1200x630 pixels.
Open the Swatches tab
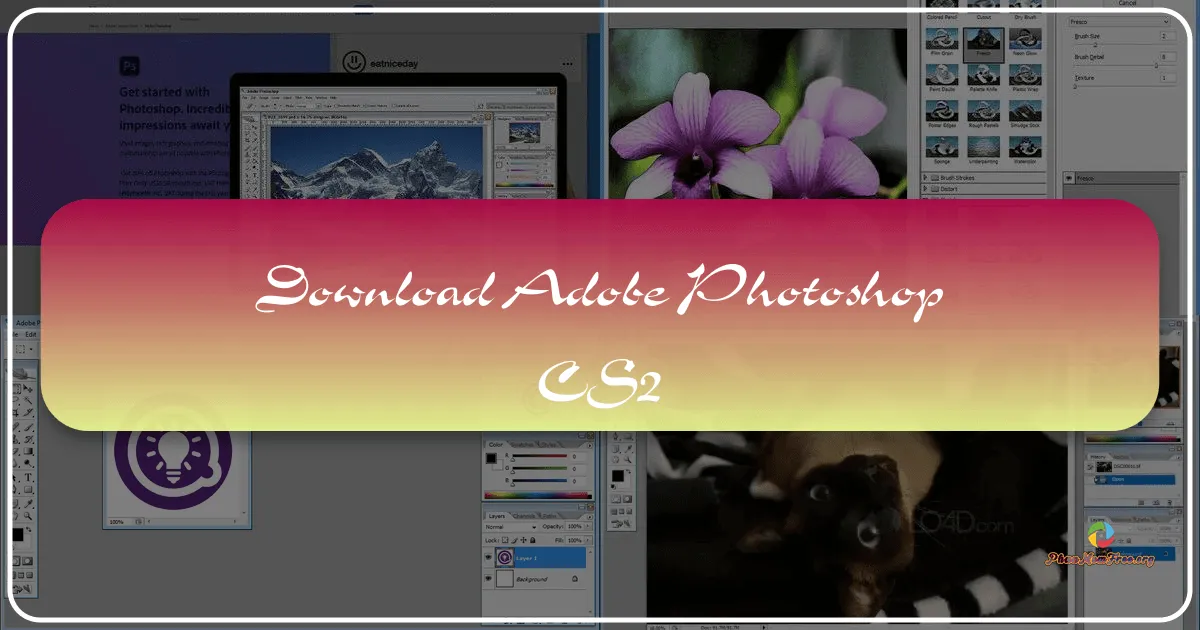point(523,446)
